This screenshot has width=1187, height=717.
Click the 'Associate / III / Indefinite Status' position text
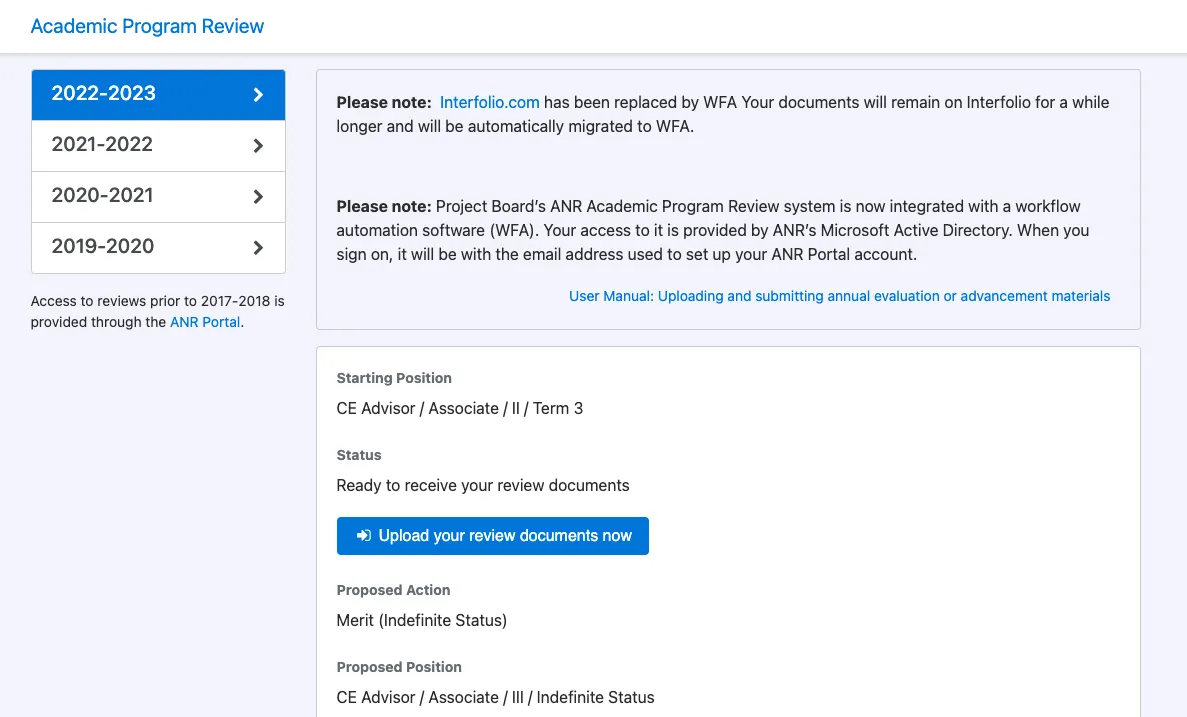pos(495,697)
